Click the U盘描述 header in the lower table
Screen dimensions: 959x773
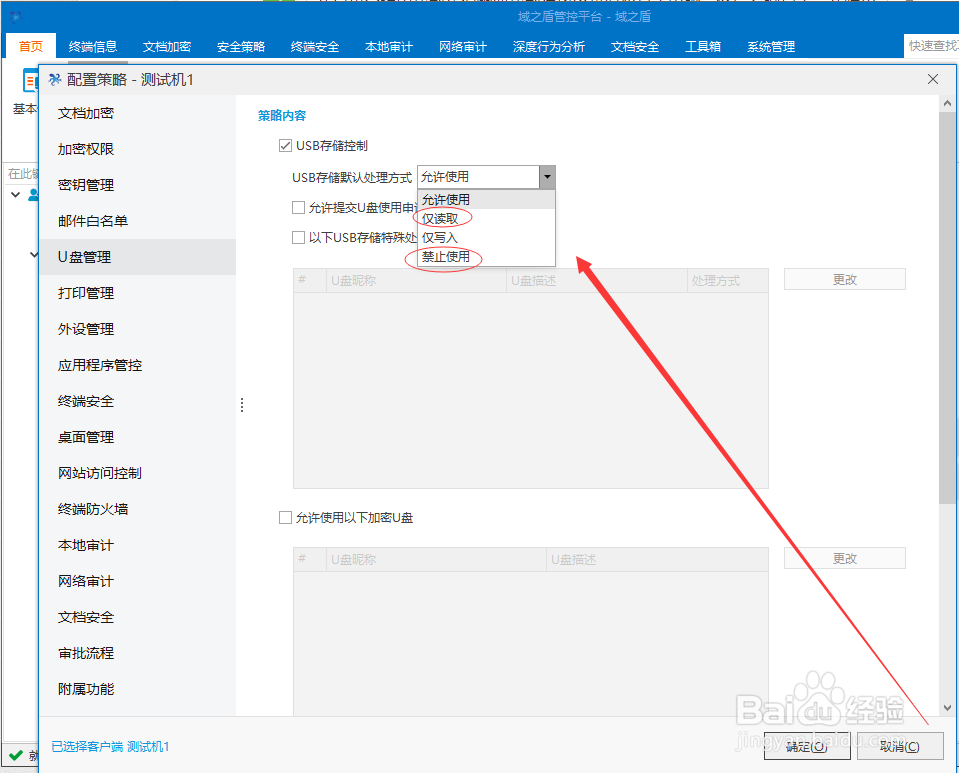click(657, 560)
